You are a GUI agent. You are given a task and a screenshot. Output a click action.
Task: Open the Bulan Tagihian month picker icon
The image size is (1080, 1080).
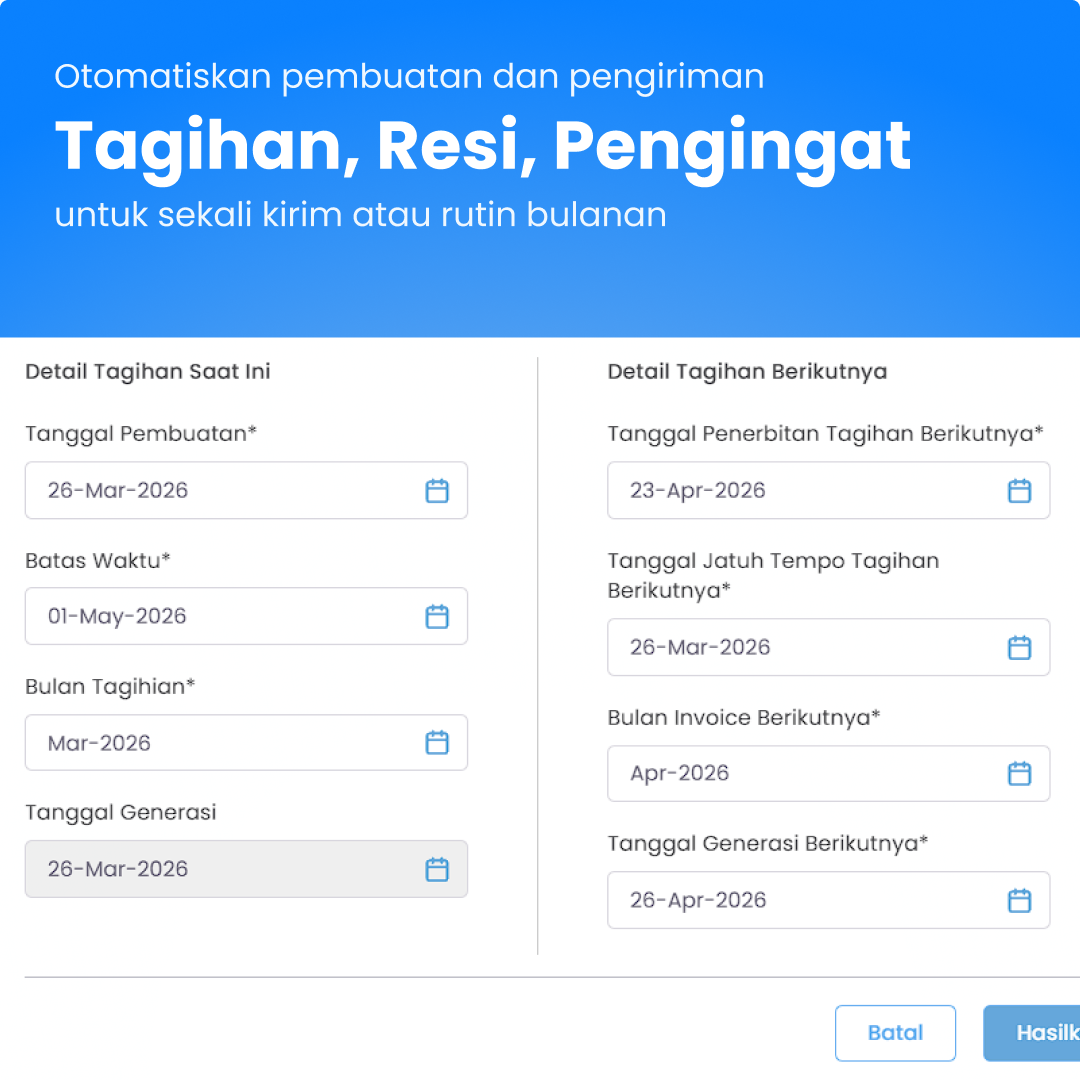click(437, 743)
